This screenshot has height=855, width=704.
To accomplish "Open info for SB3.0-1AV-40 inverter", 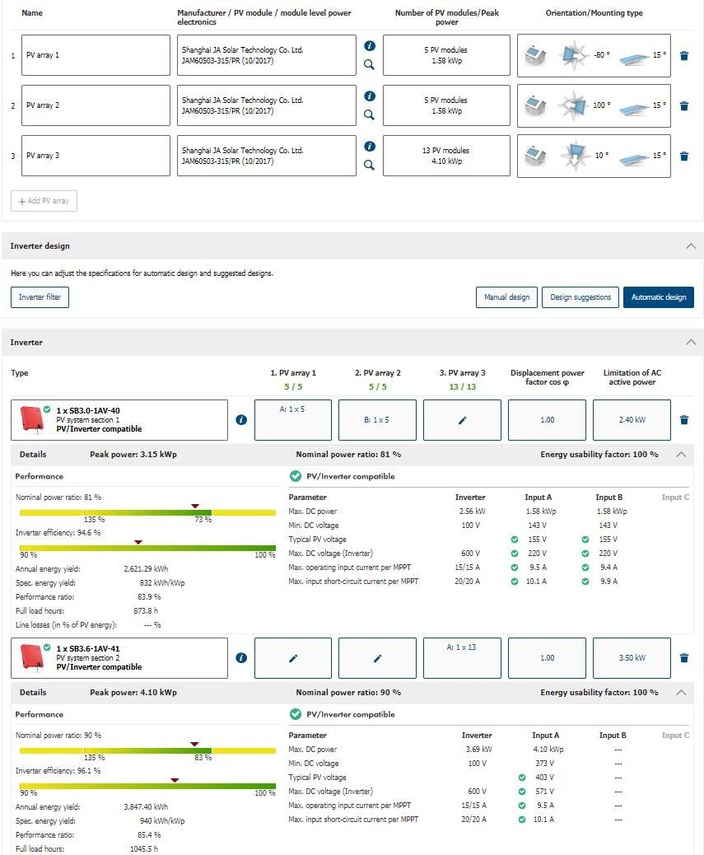I will click(x=241, y=420).
